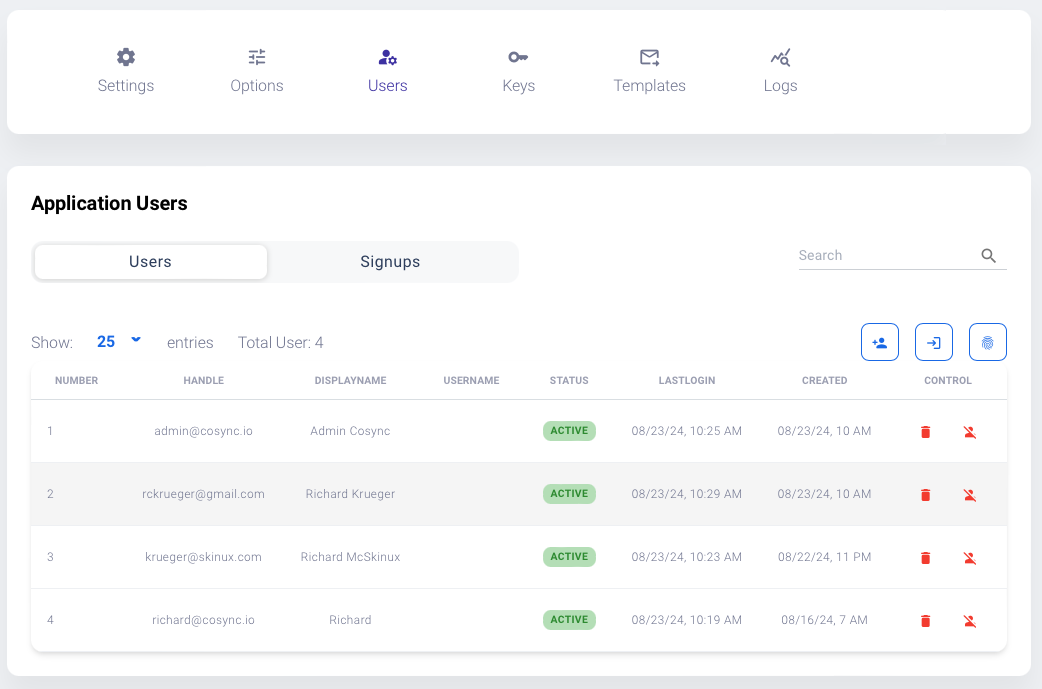View the Logs tab
The image size is (1042, 689).
[x=780, y=71]
